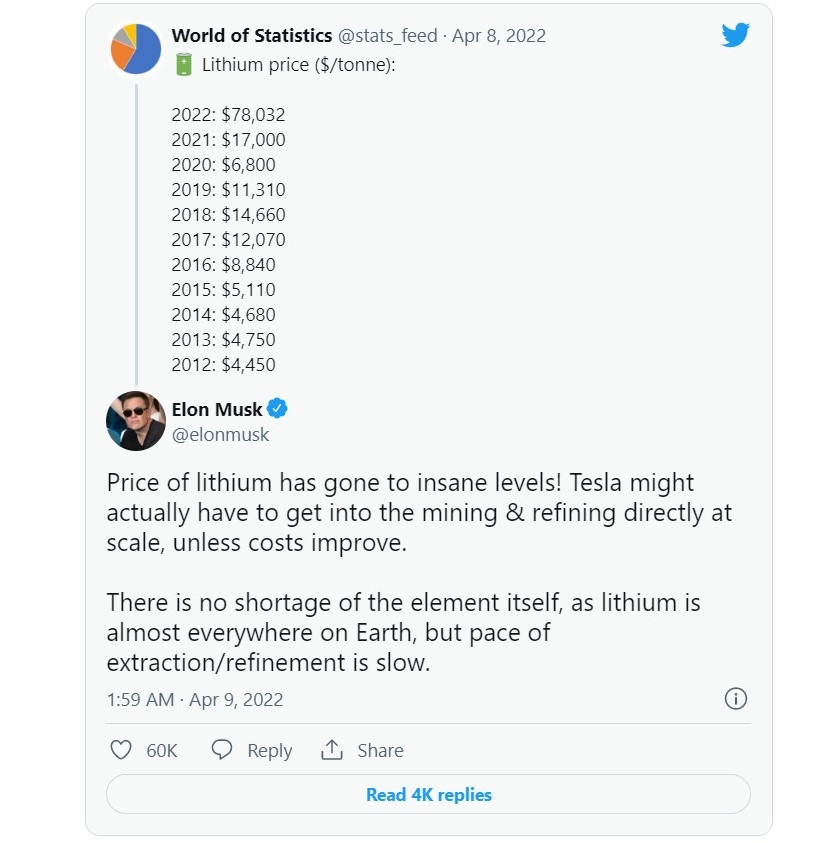825x843 pixels.
Task: Click the World of Statistics account name
Action: 252,36
